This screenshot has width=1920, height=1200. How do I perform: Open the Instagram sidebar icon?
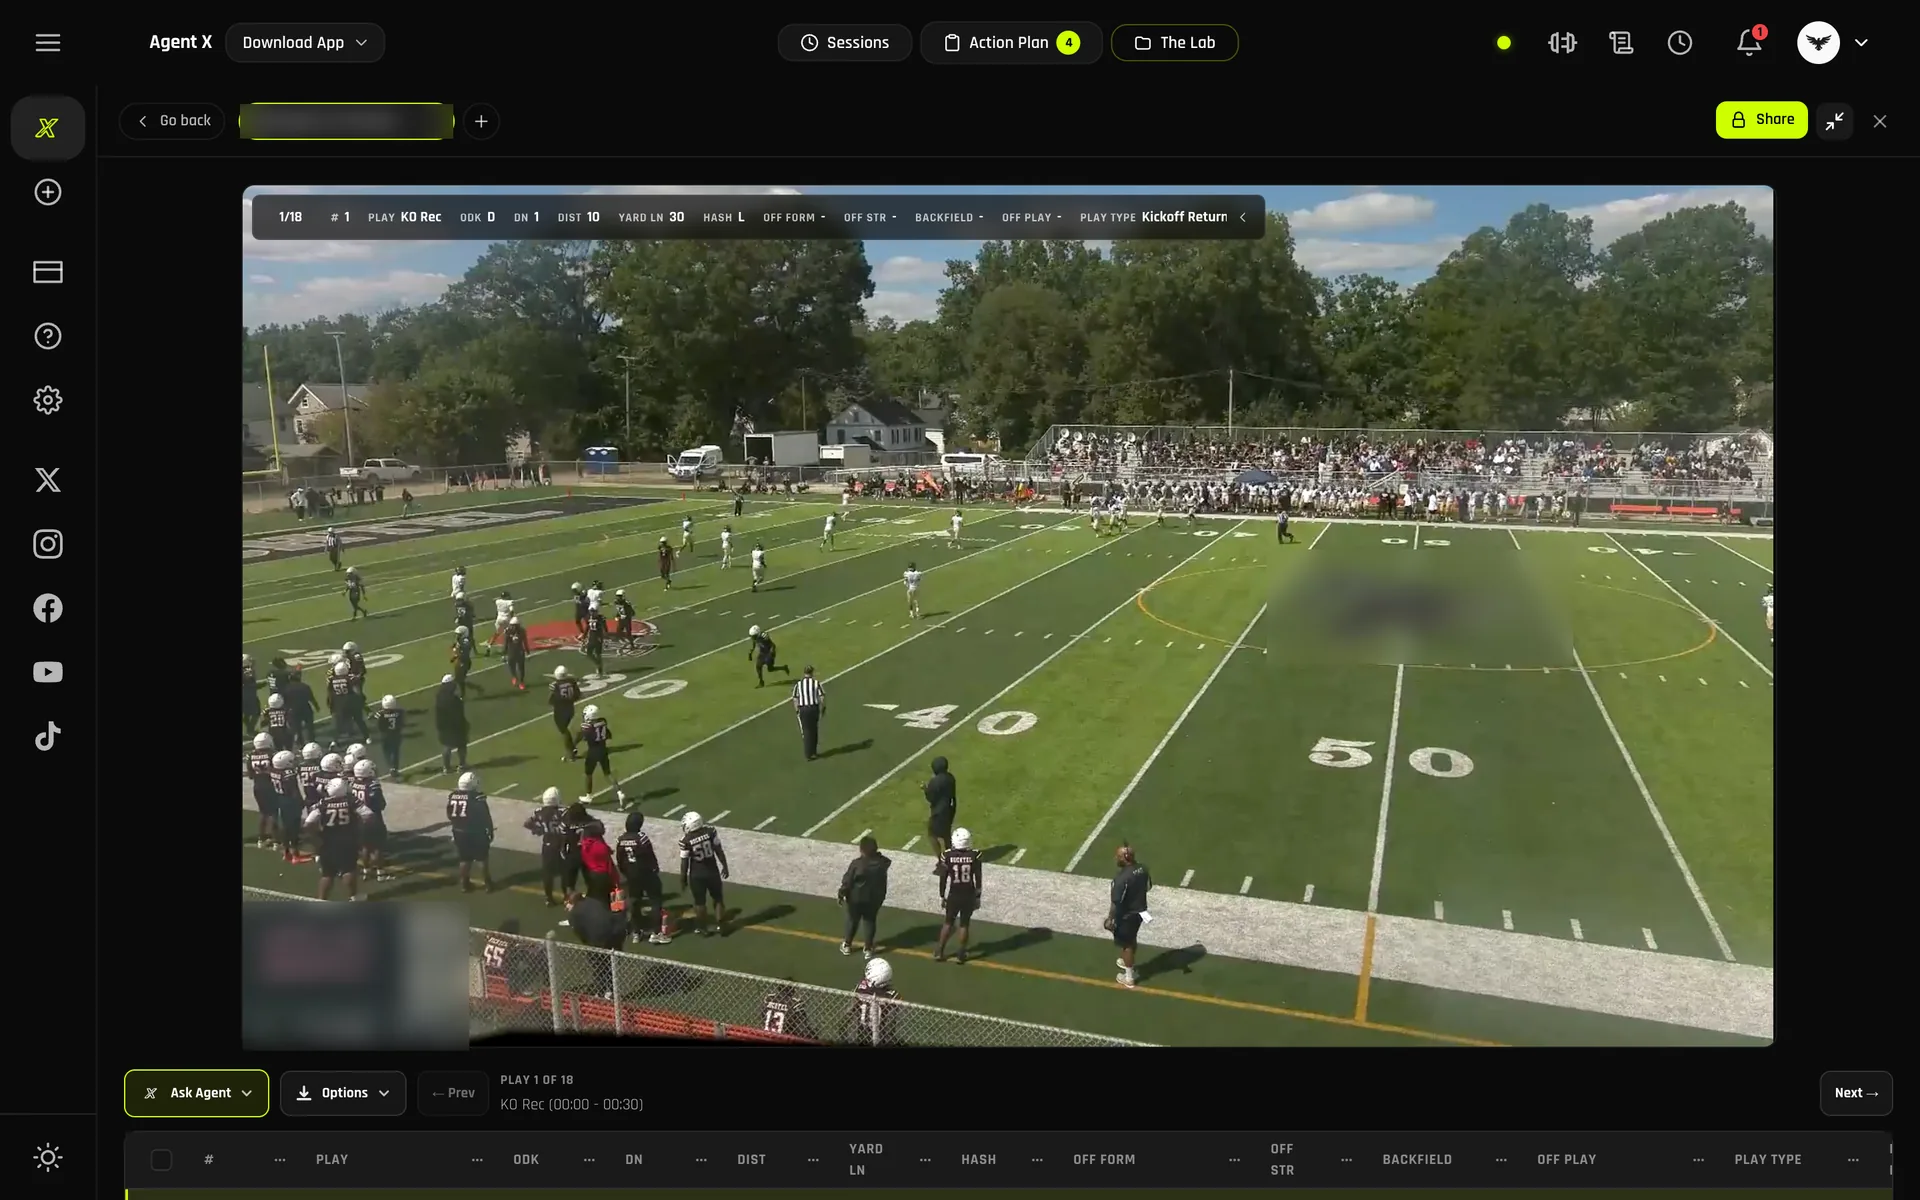(48, 544)
